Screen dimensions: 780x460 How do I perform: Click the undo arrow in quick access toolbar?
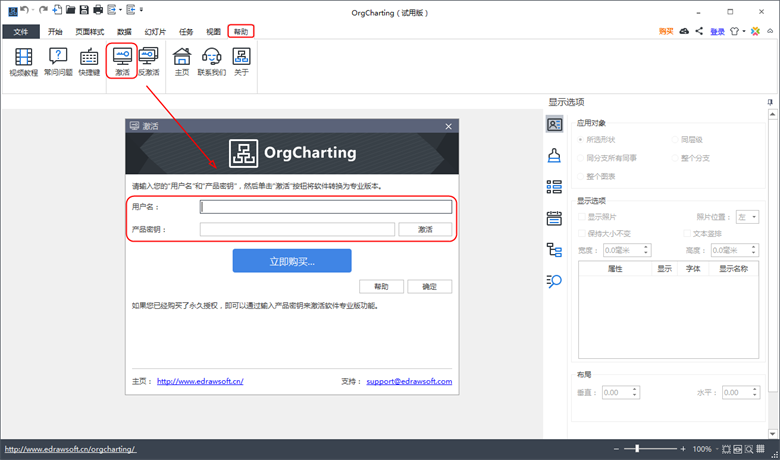click(x=24, y=9)
